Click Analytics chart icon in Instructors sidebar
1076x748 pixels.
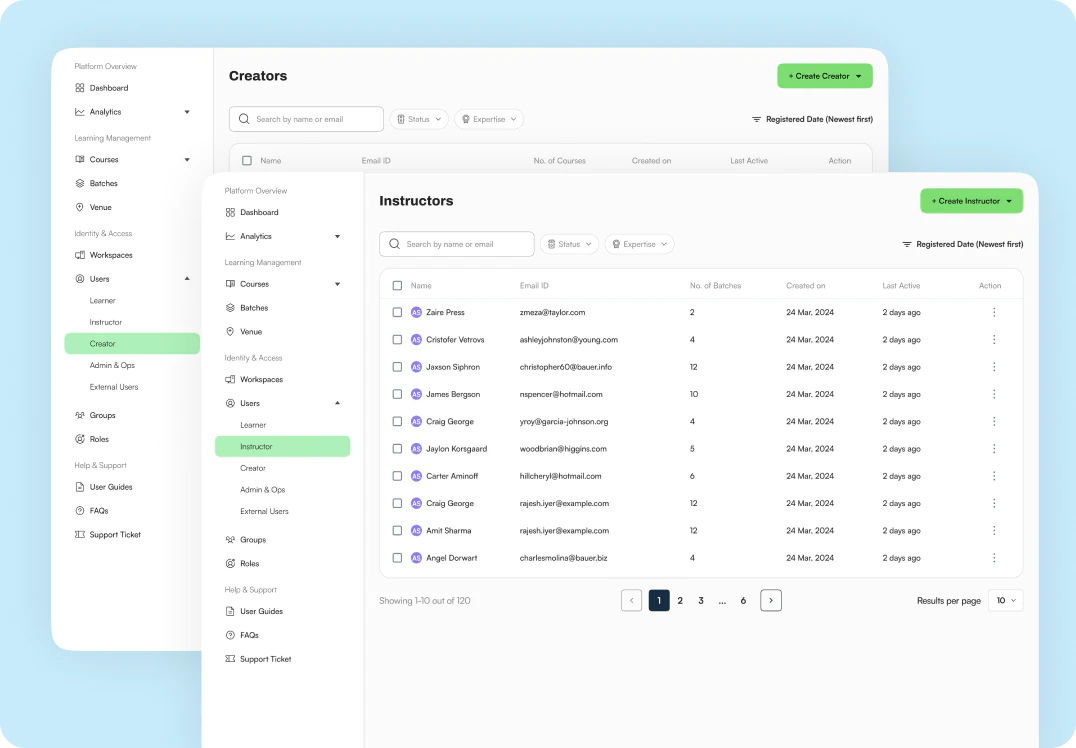[231, 236]
